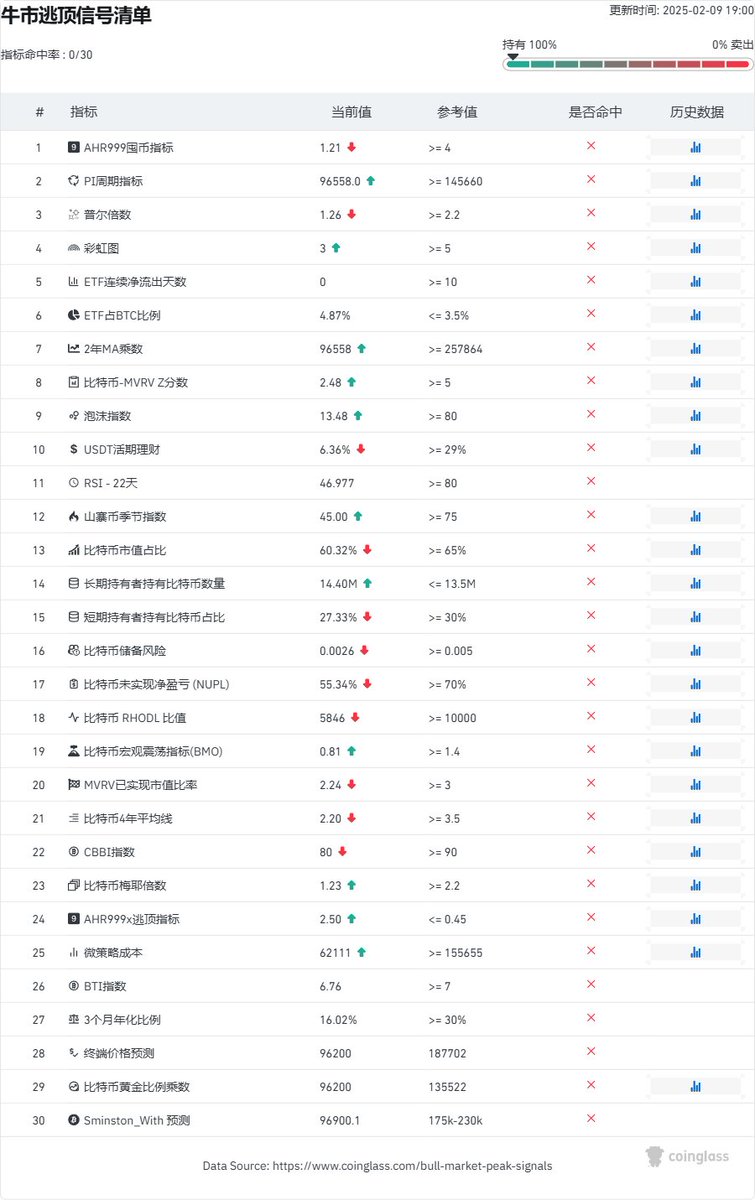
Task: Click the red X for BTI指数 row
Action: (591, 984)
